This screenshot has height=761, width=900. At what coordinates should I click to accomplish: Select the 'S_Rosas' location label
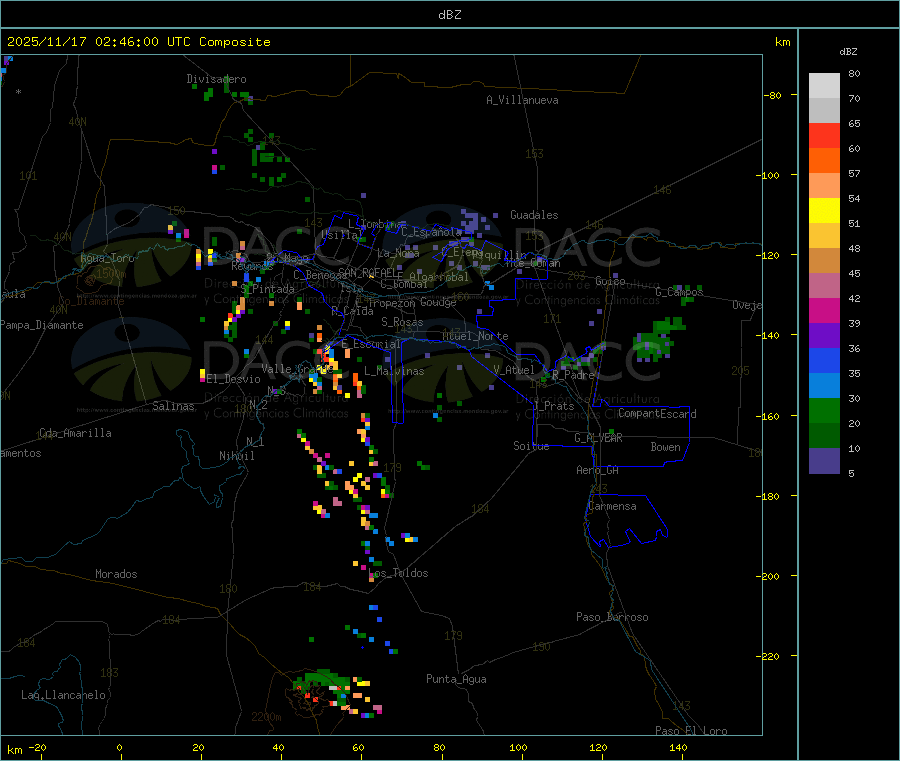pyautogui.click(x=402, y=322)
